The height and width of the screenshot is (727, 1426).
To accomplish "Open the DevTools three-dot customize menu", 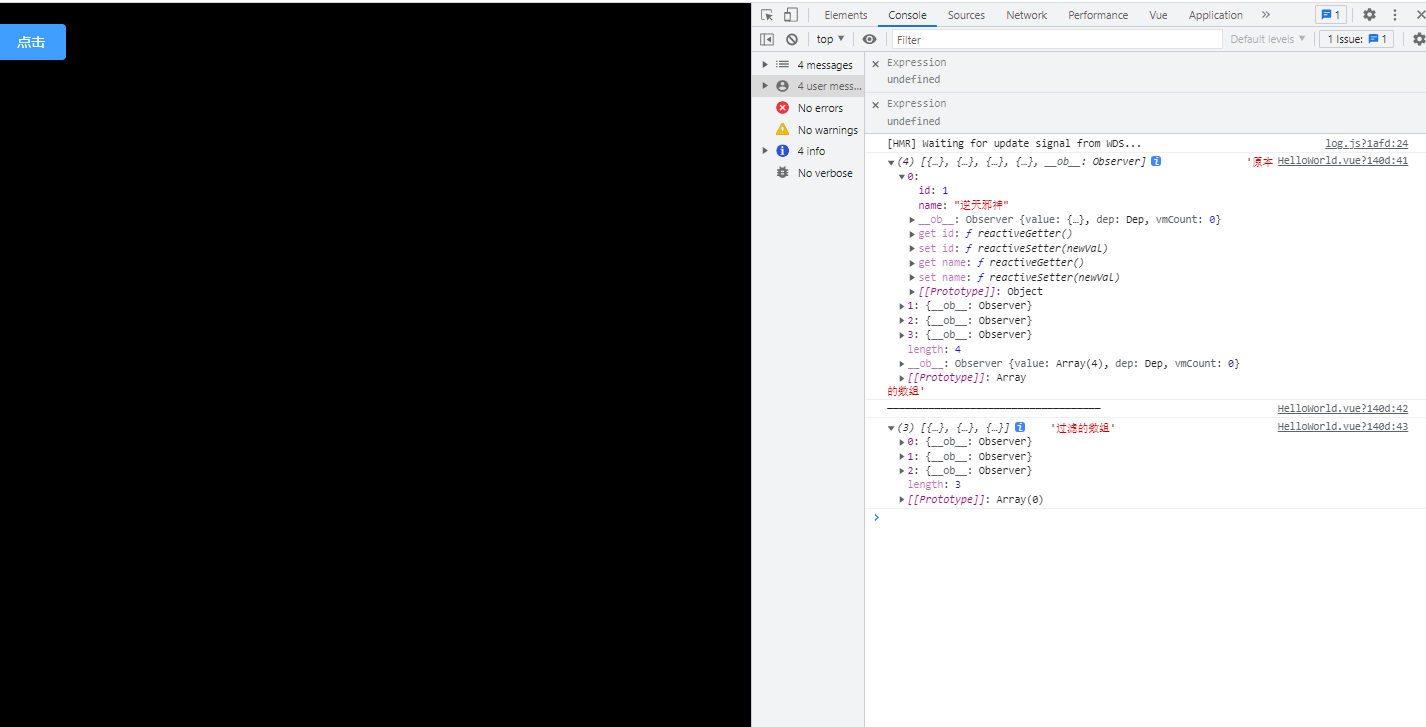I will 1395,15.
